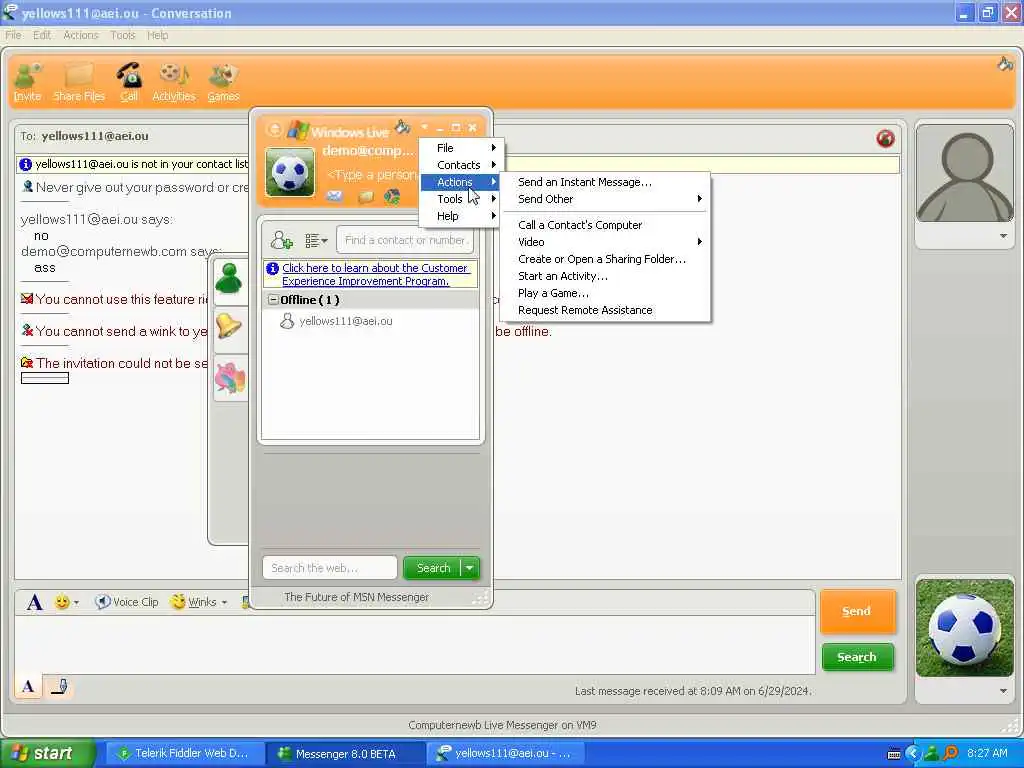Choose Request Remote Assistance
The width and height of the screenshot is (1024, 768).
point(605,310)
